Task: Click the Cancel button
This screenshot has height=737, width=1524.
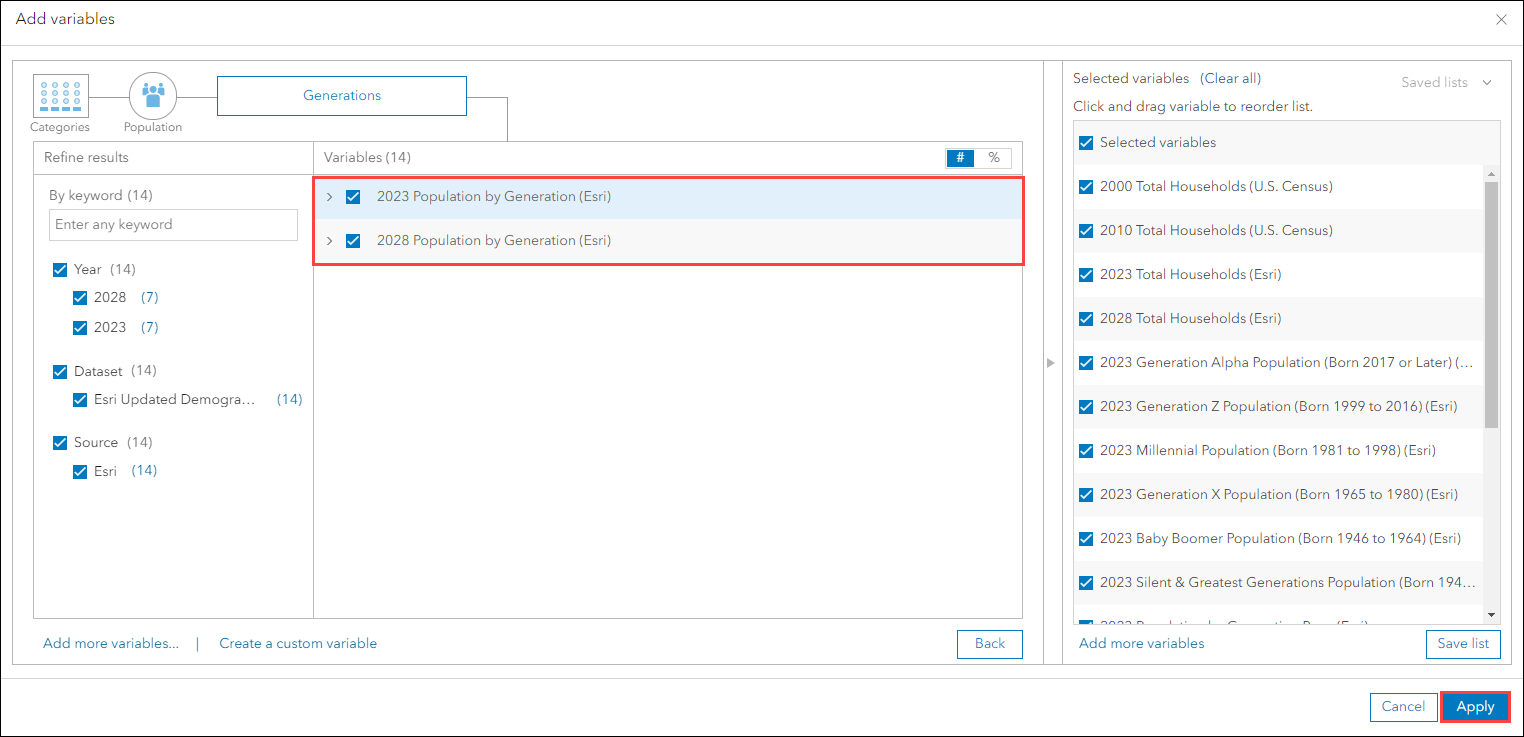Action: (x=1403, y=707)
